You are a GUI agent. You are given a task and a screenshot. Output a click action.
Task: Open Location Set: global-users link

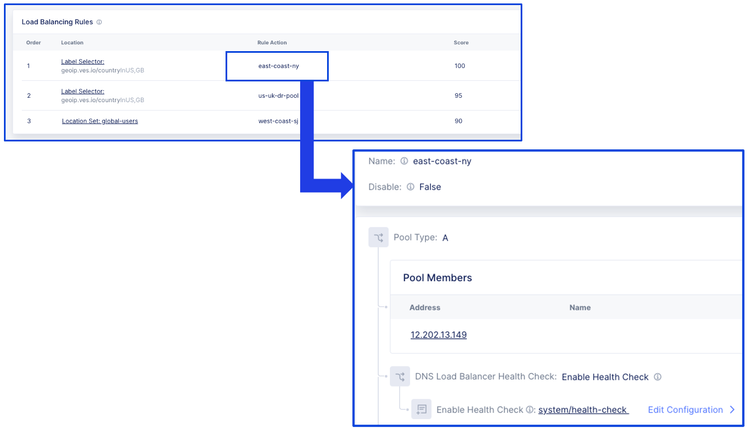point(100,121)
